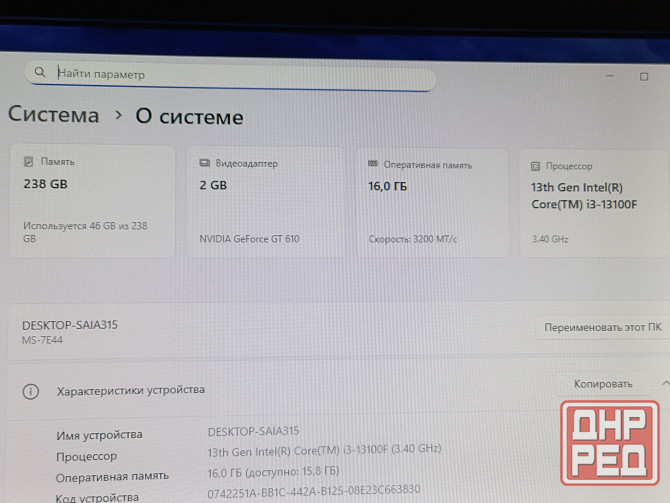Collapse the 'Характеристики устройства' section chevron
670x503 pixels.
pos(665,383)
